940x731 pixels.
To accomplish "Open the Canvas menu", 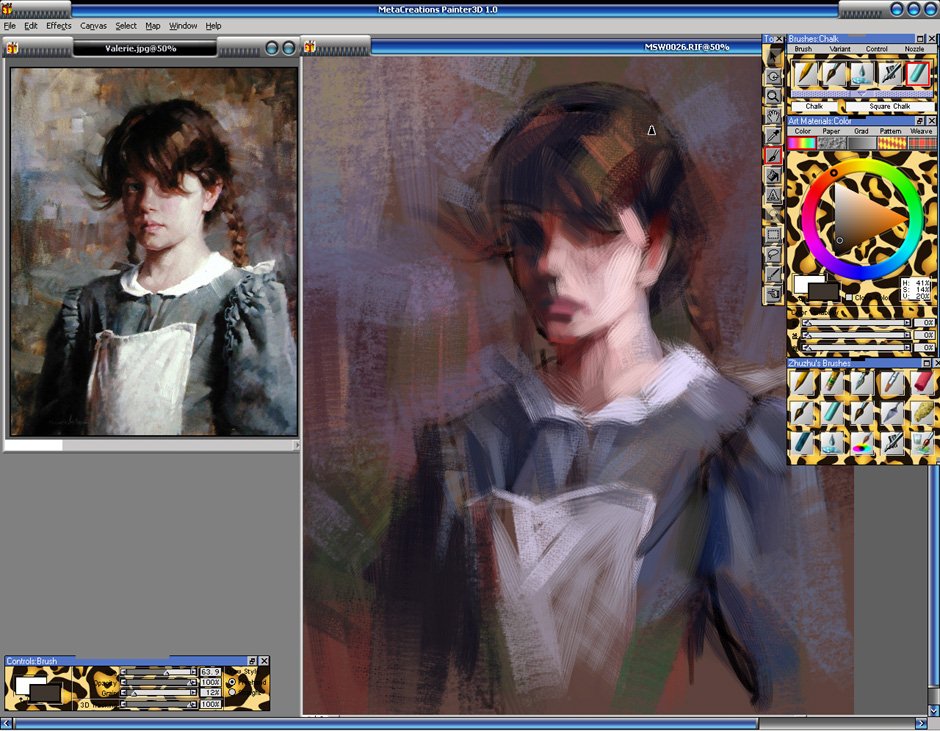I will 94,26.
